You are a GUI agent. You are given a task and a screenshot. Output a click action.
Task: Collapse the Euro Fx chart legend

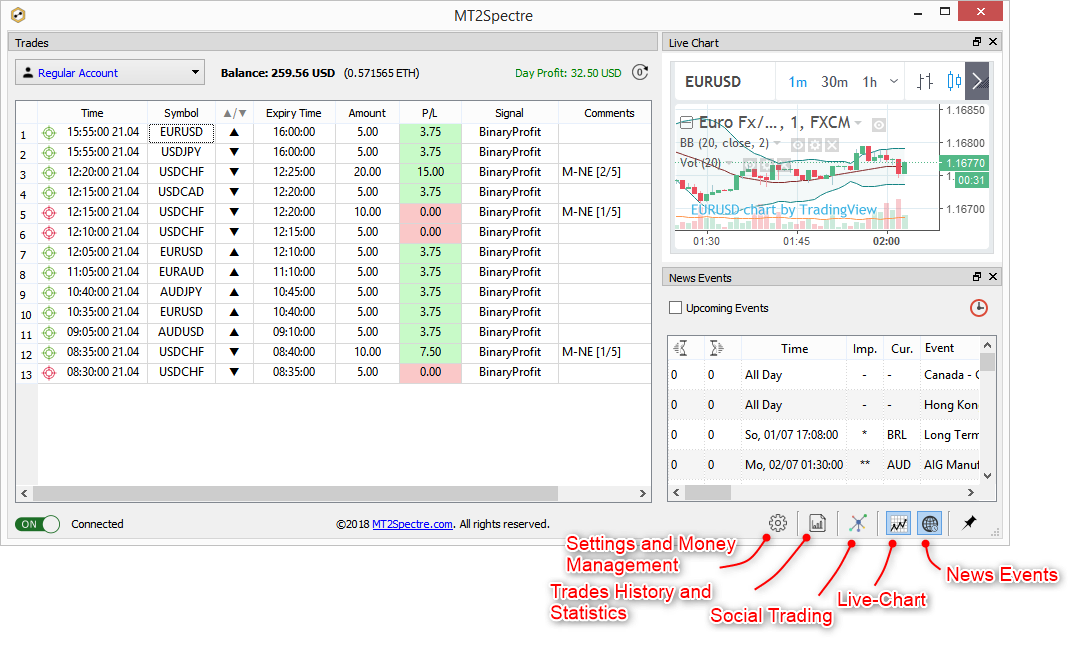tap(686, 123)
